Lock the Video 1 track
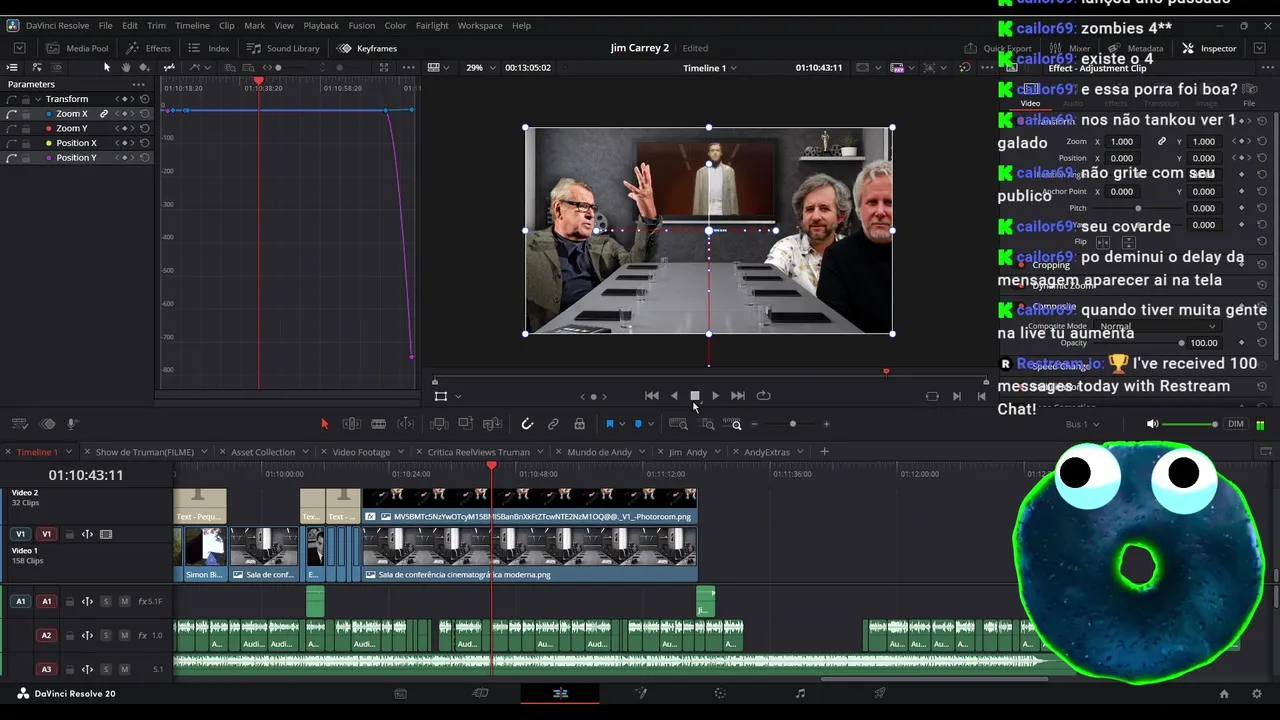This screenshot has height=720, width=1280. 69,534
